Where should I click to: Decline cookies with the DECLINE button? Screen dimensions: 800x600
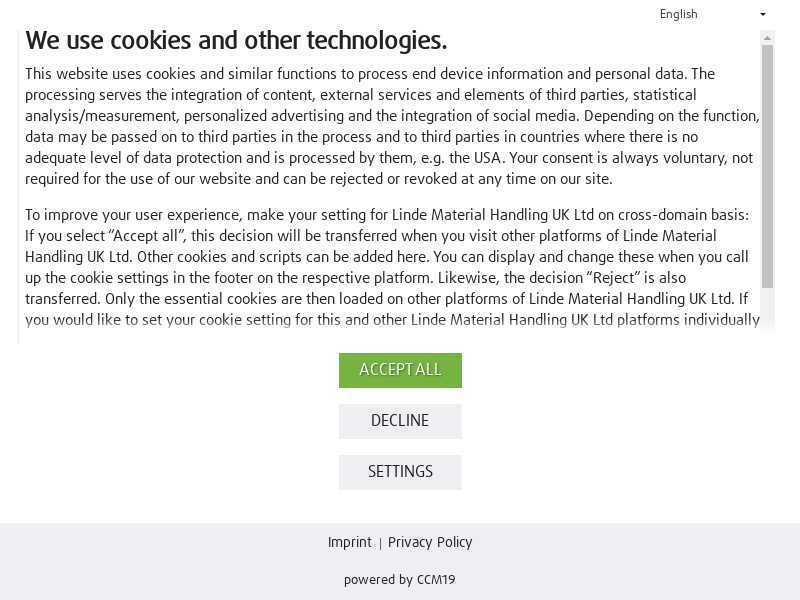coord(400,421)
